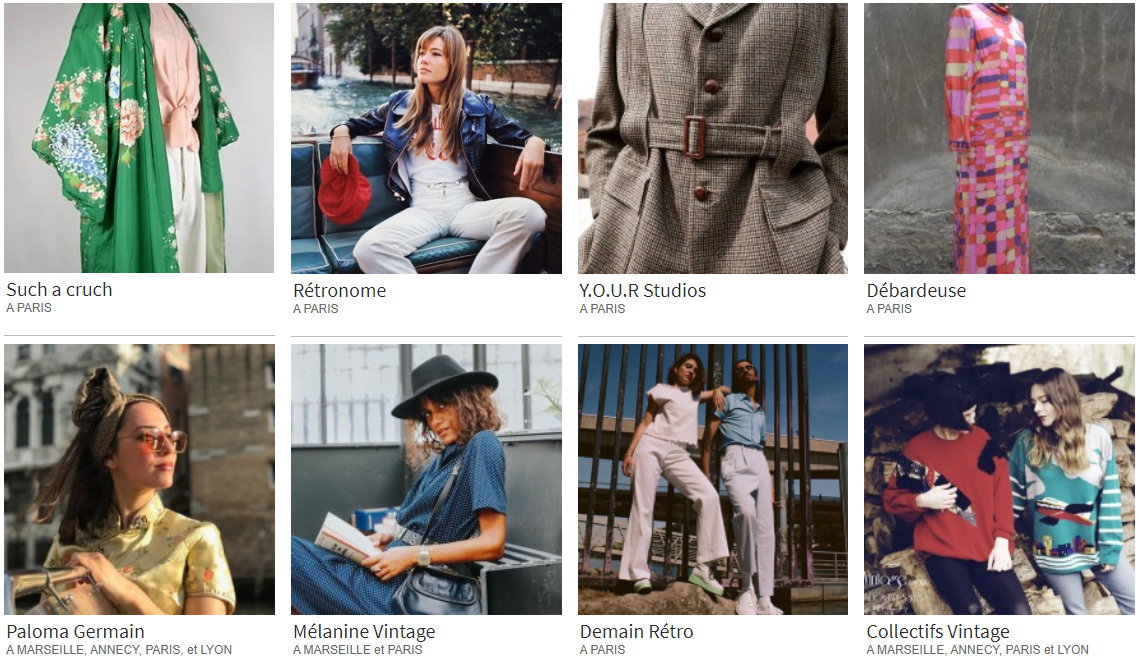Click the A MARSEILLE et PARIS location text
The width and height of the screenshot is (1139, 669).
point(357,649)
